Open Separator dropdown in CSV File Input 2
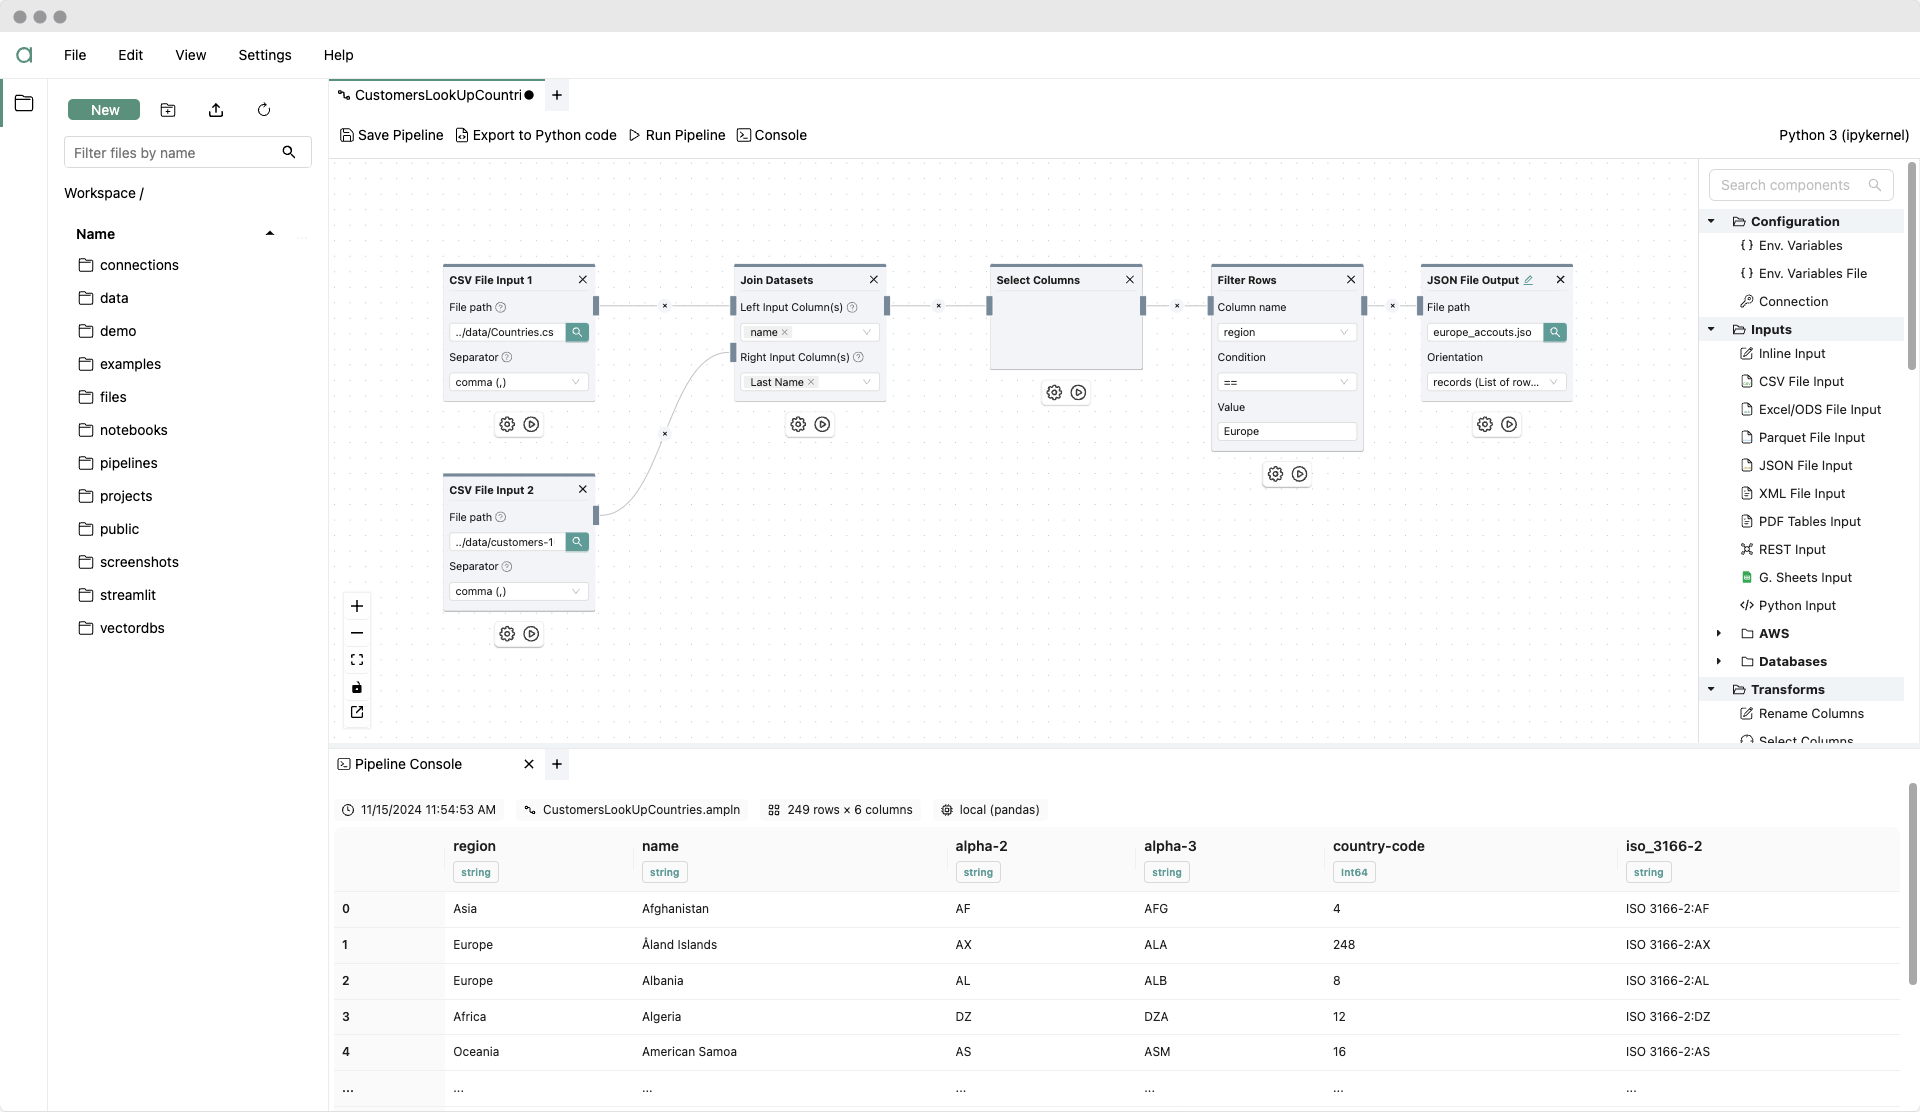The width and height of the screenshot is (1920, 1112). [518, 592]
